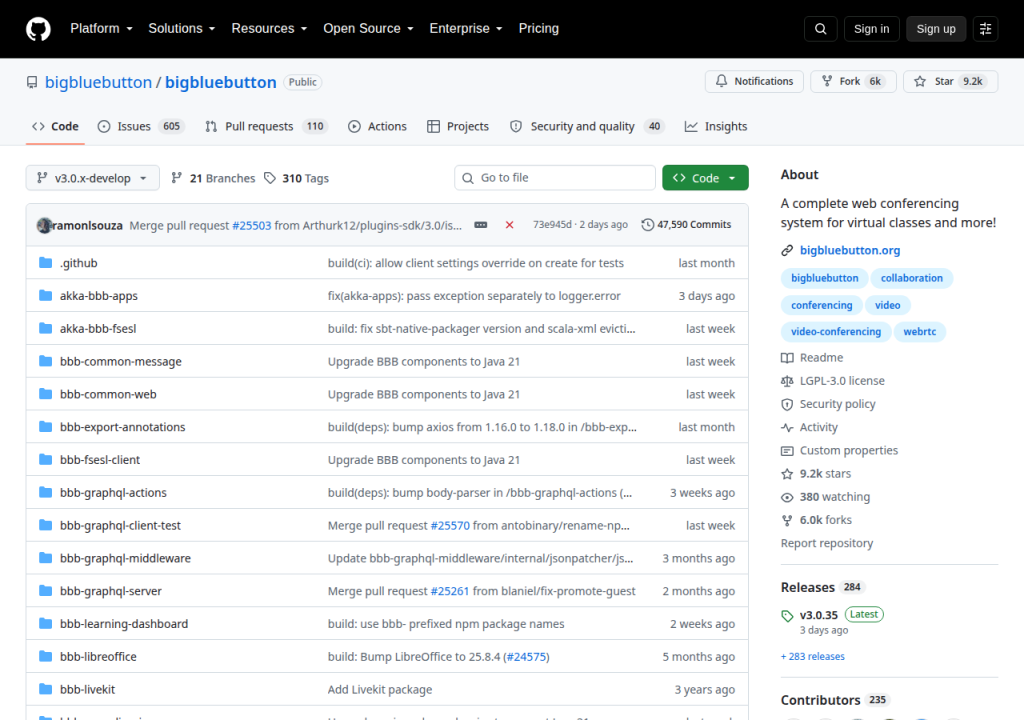Image resolution: width=1024 pixels, height=720 pixels.
Task: Open the Releases 284 heading link
Action: tap(822, 587)
